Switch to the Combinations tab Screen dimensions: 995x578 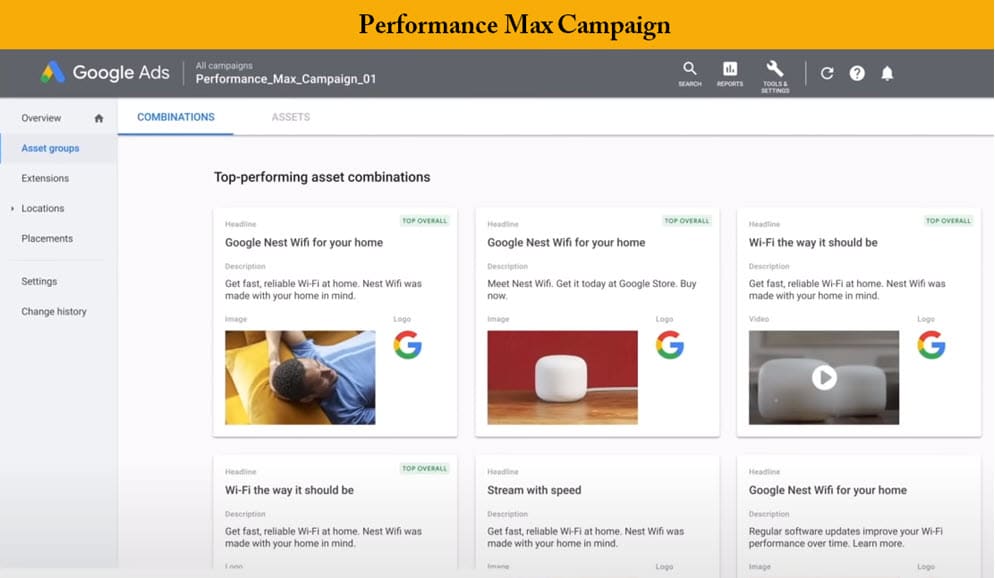pos(176,117)
